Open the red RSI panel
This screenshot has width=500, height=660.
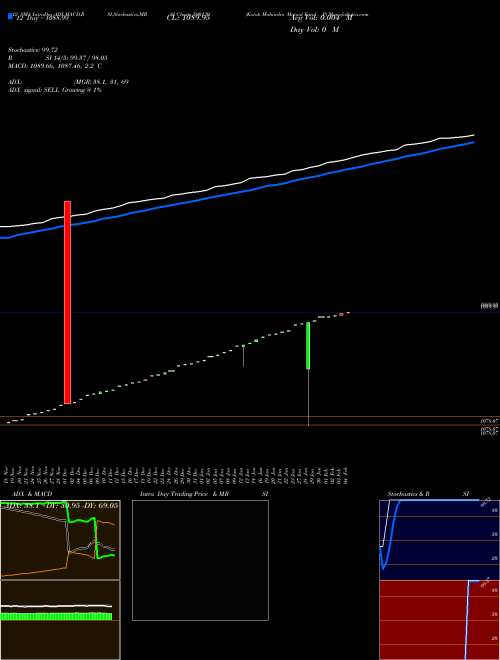[439, 620]
